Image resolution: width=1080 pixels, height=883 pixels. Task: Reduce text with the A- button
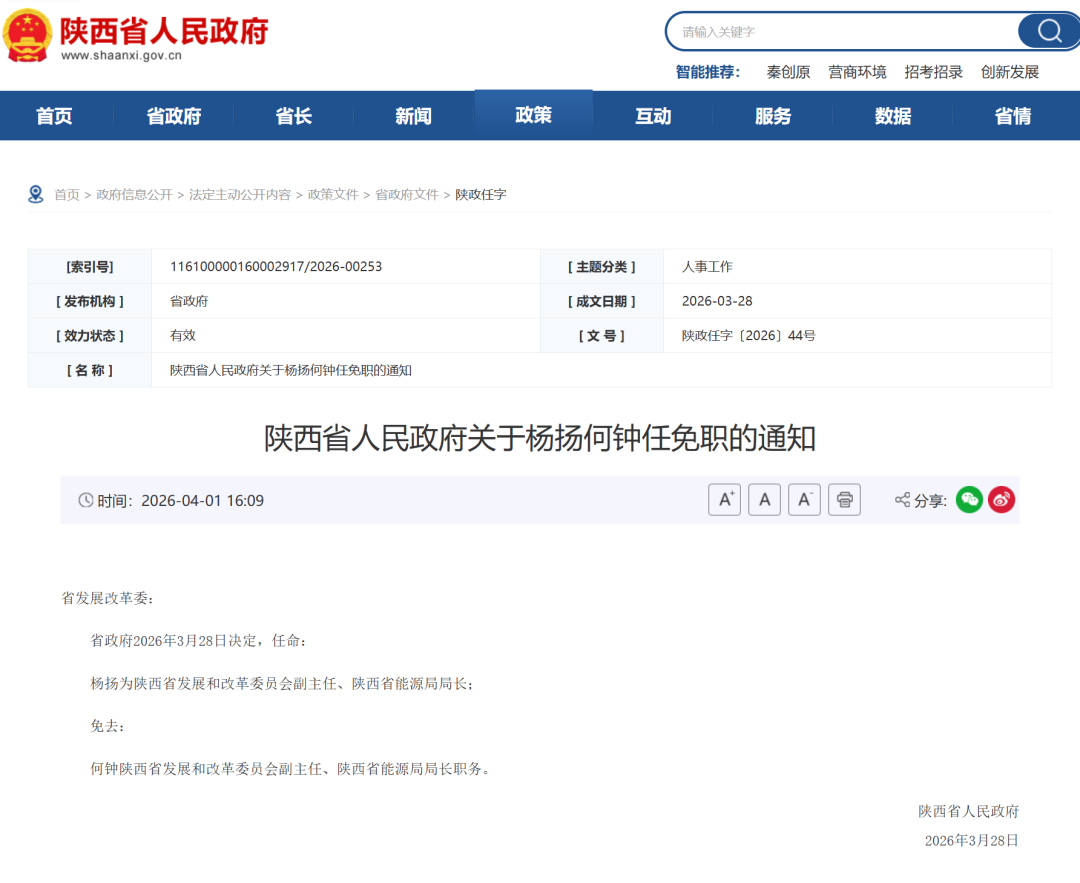804,499
